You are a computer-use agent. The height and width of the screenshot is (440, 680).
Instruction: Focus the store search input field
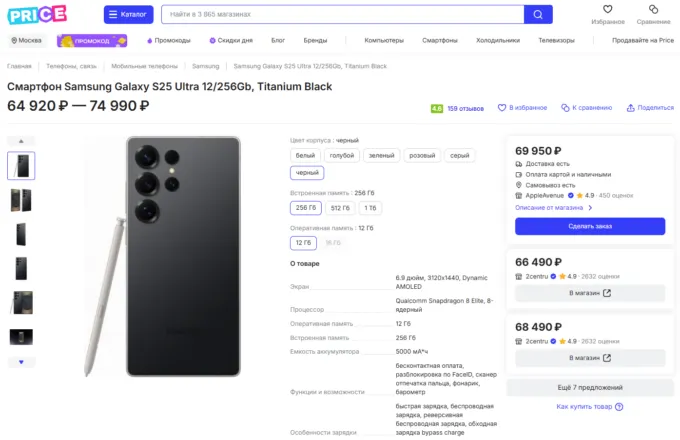coord(343,14)
